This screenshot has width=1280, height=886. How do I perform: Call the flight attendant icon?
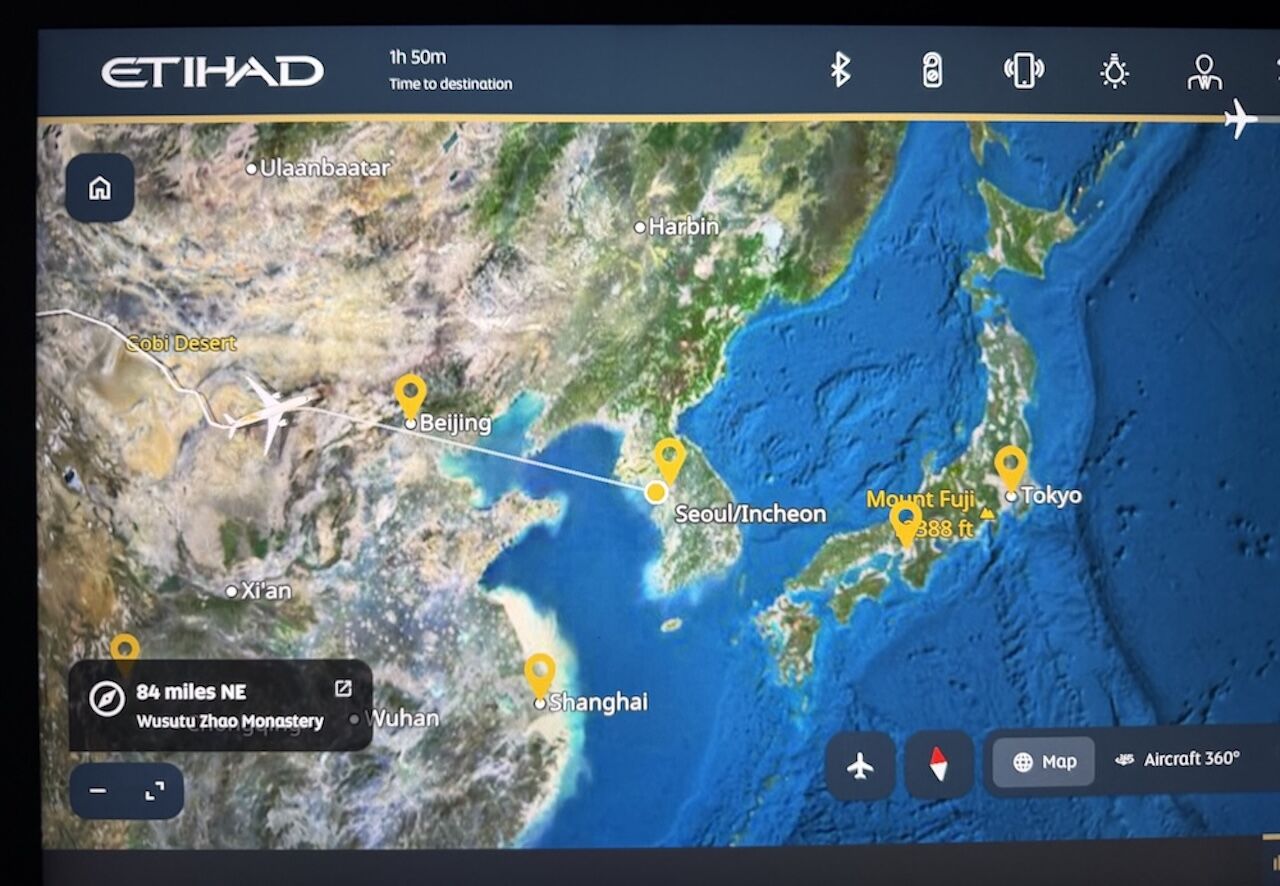(x=1204, y=71)
